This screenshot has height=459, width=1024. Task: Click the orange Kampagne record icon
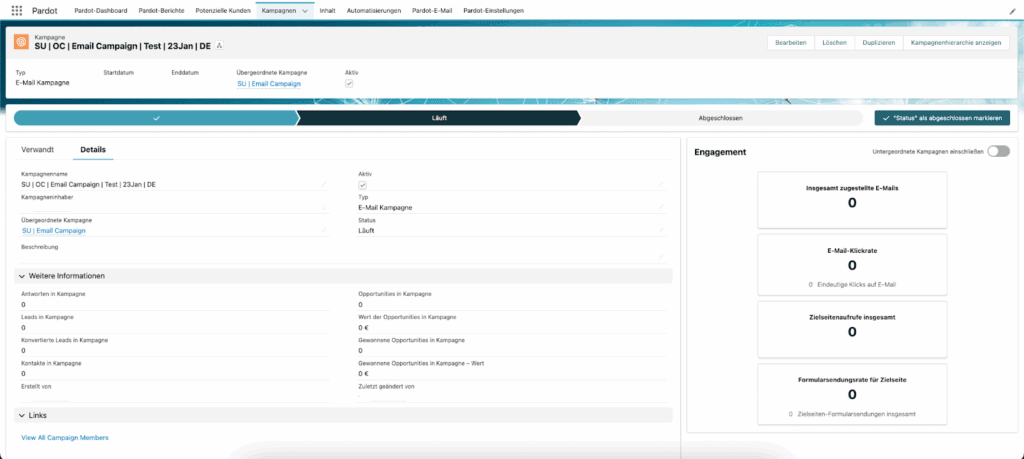point(22,42)
